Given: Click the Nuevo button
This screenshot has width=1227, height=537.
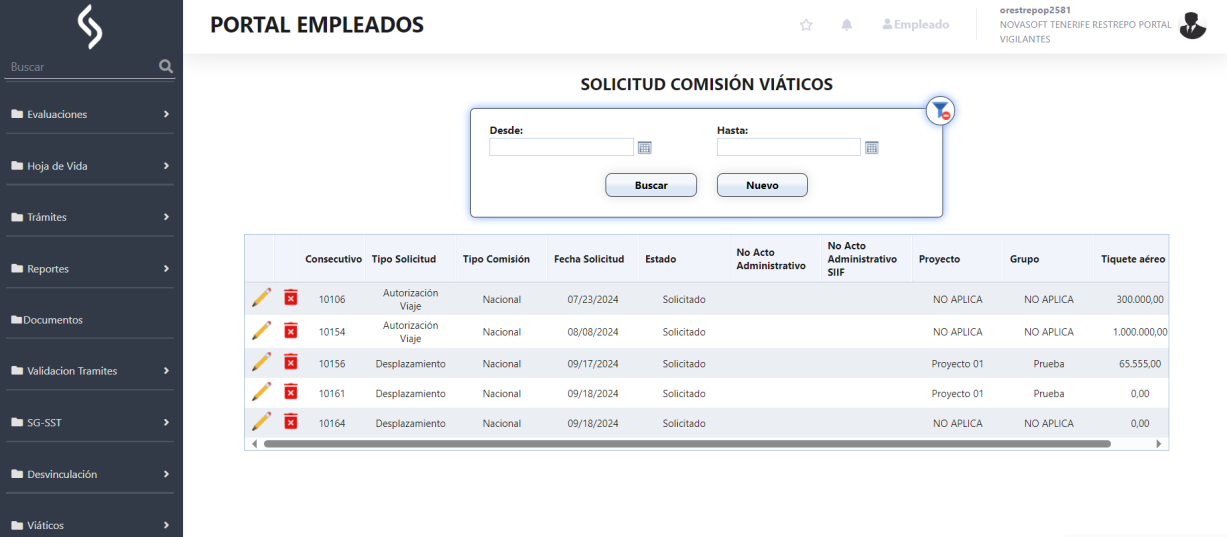Looking at the screenshot, I should (762, 185).
